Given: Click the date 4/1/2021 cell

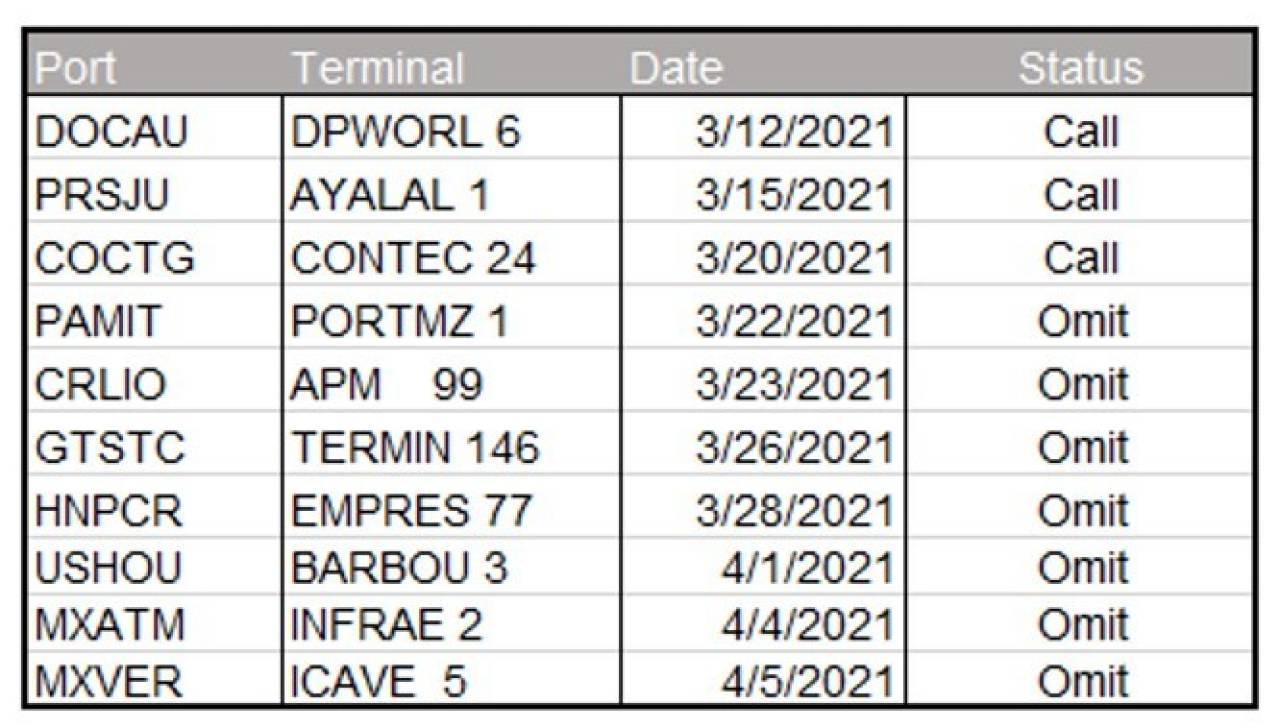Looking at the screenshot, I should click(x=764, y=566).
